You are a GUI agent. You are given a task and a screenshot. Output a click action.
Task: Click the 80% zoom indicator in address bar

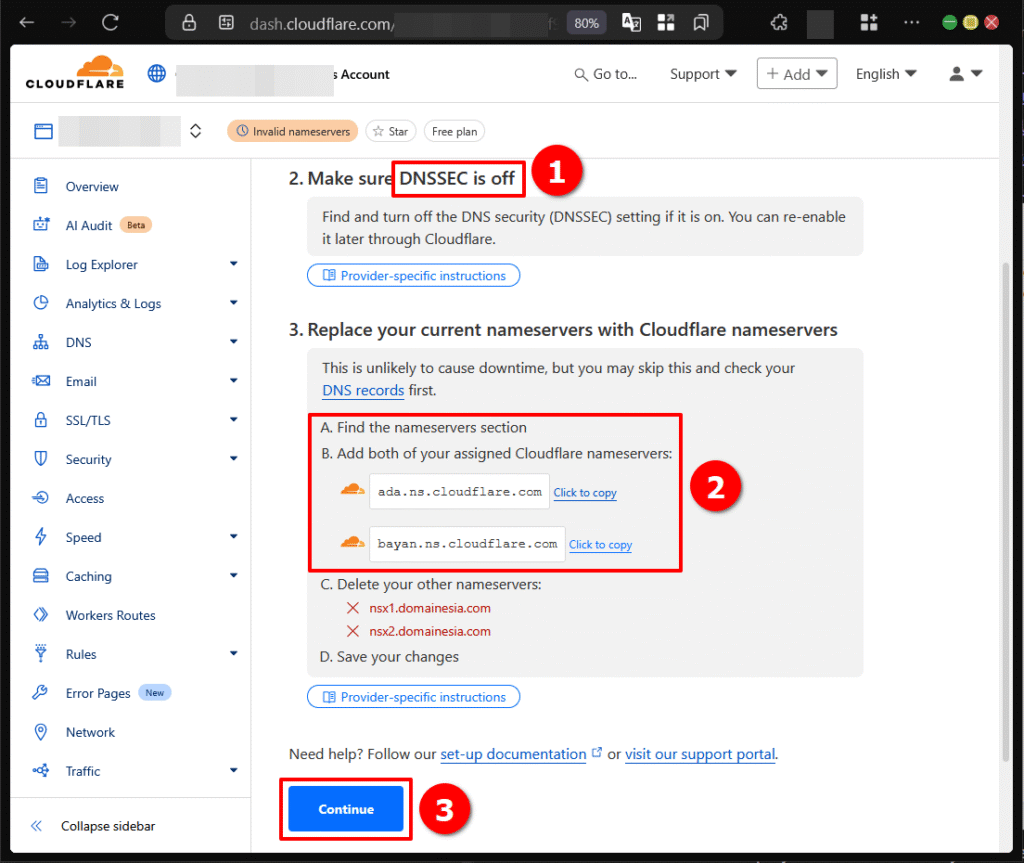coord(586,22)
